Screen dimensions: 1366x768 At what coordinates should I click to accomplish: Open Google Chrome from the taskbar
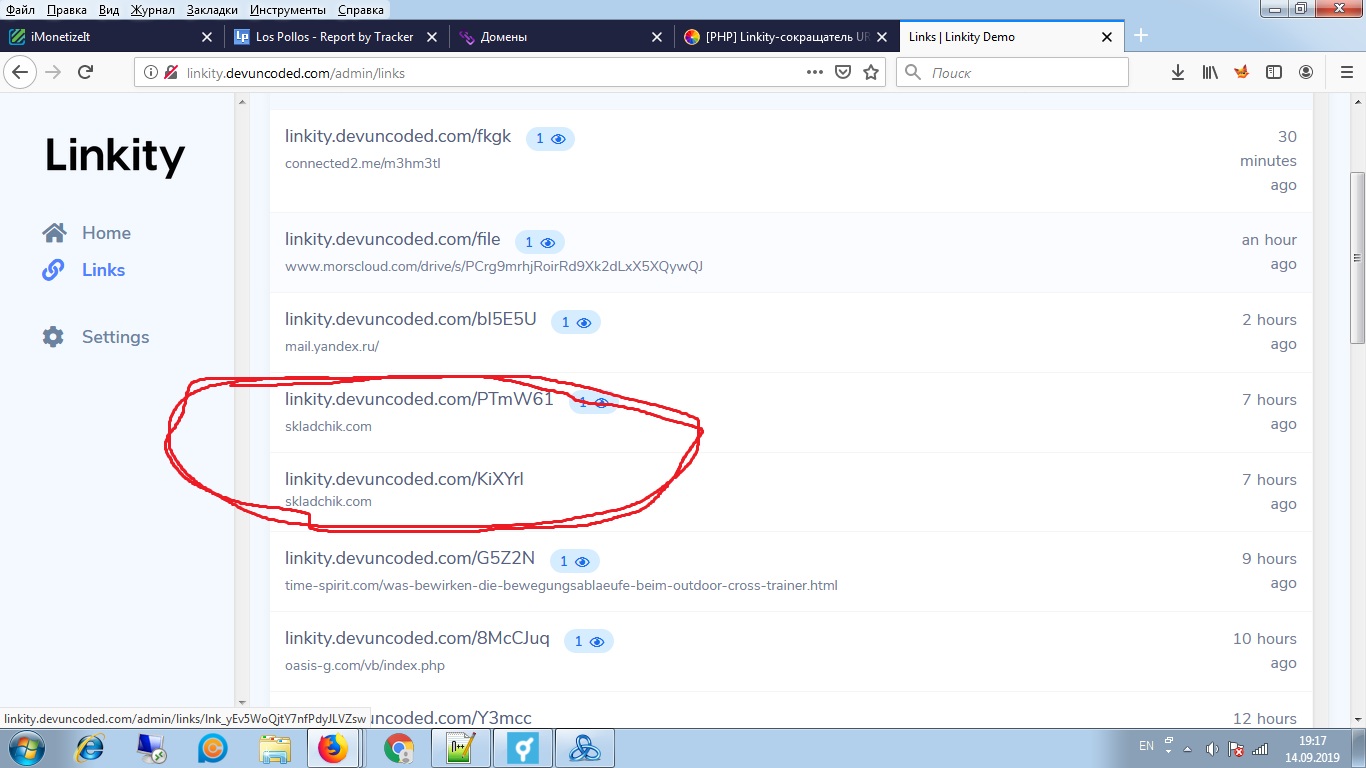click(399, 748)
